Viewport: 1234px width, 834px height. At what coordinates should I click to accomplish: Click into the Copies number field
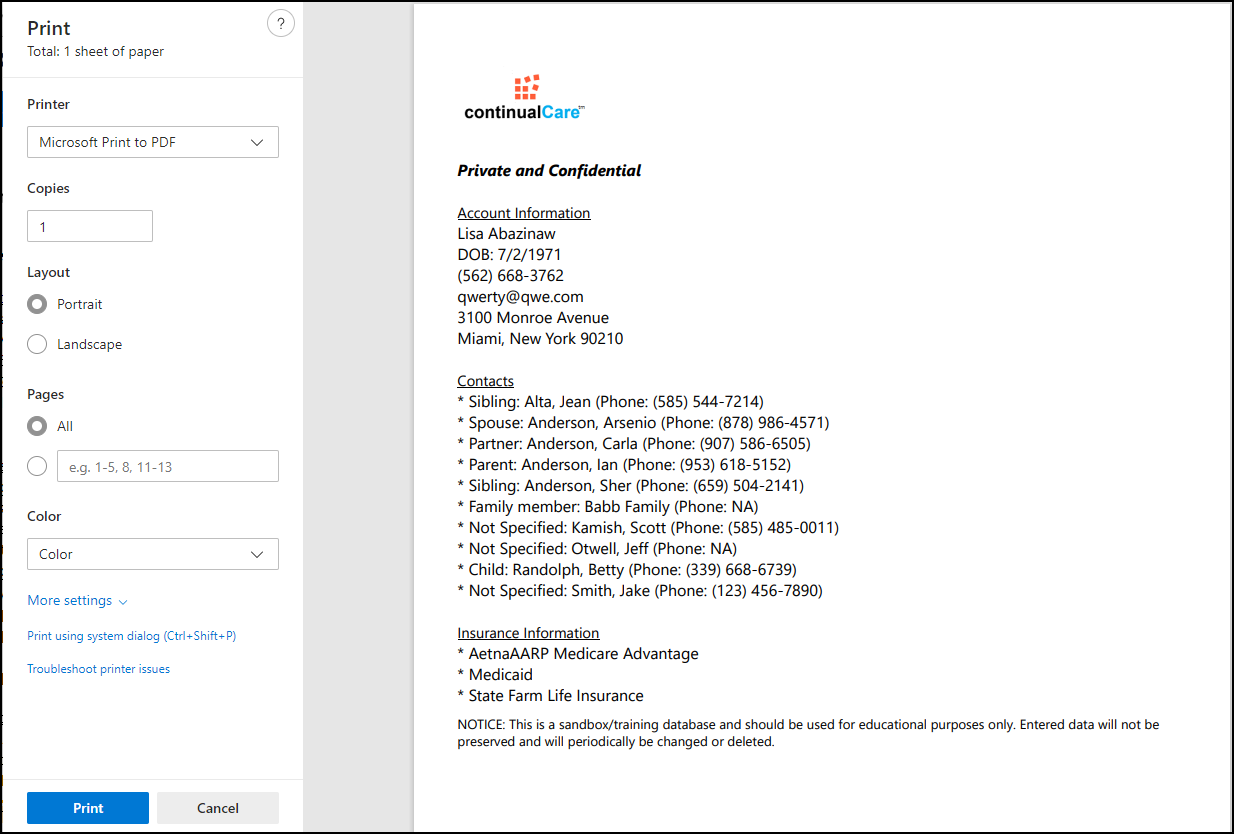coord(90,226)
